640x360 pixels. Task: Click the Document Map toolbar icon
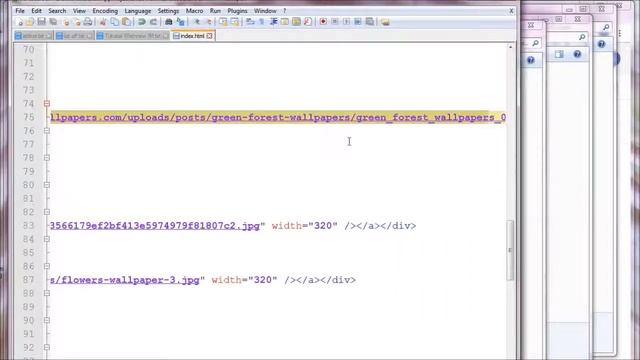296,22
